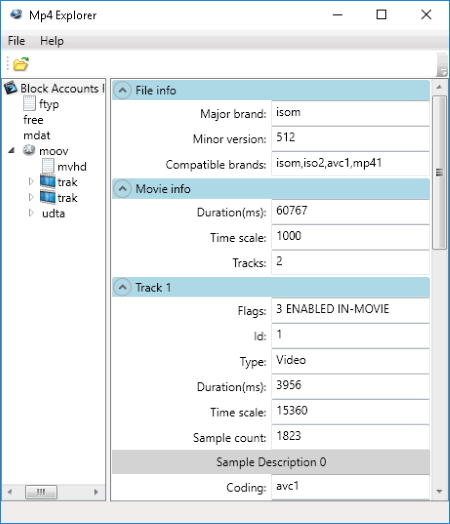Screen dimensions: 450x524
Task: Select the mvhd tree item label
Action: 72,166
